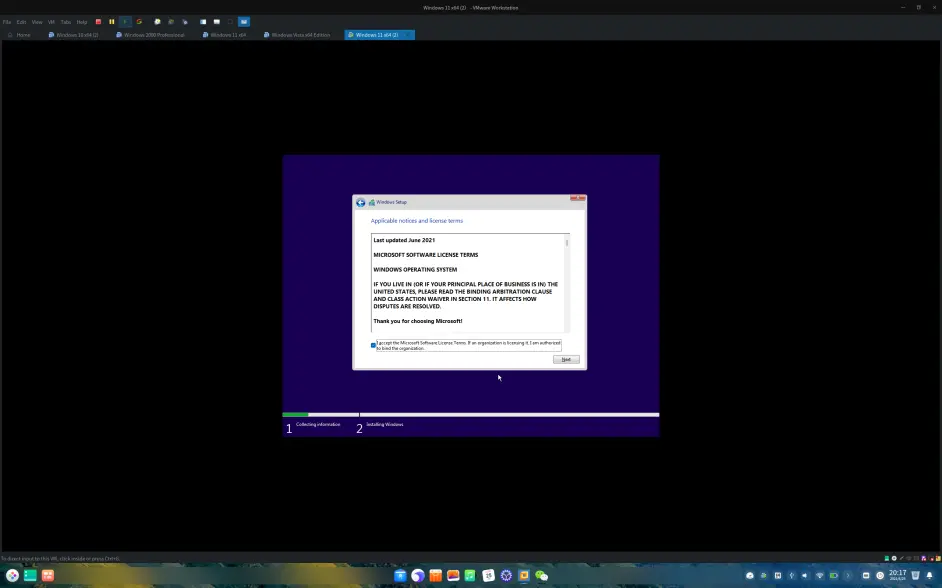Image resolution: width=942 pixels, height=588 pixels.
Task: Open the WeChat dock icon
Action: [542, 575]
